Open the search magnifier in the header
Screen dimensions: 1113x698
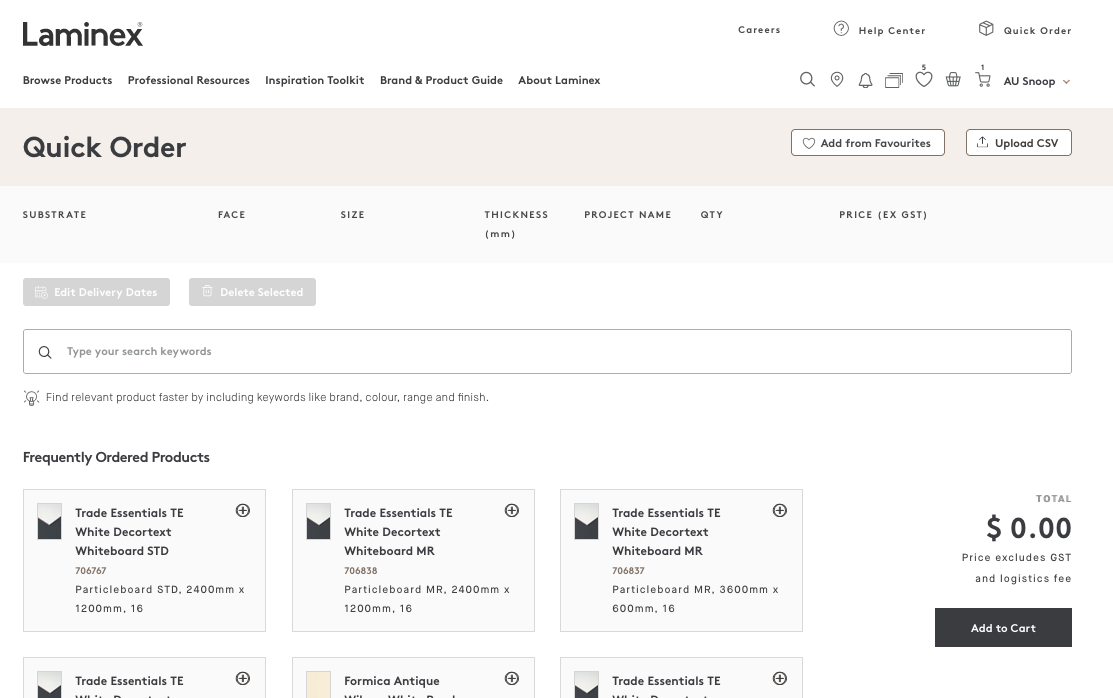[807, 79]
